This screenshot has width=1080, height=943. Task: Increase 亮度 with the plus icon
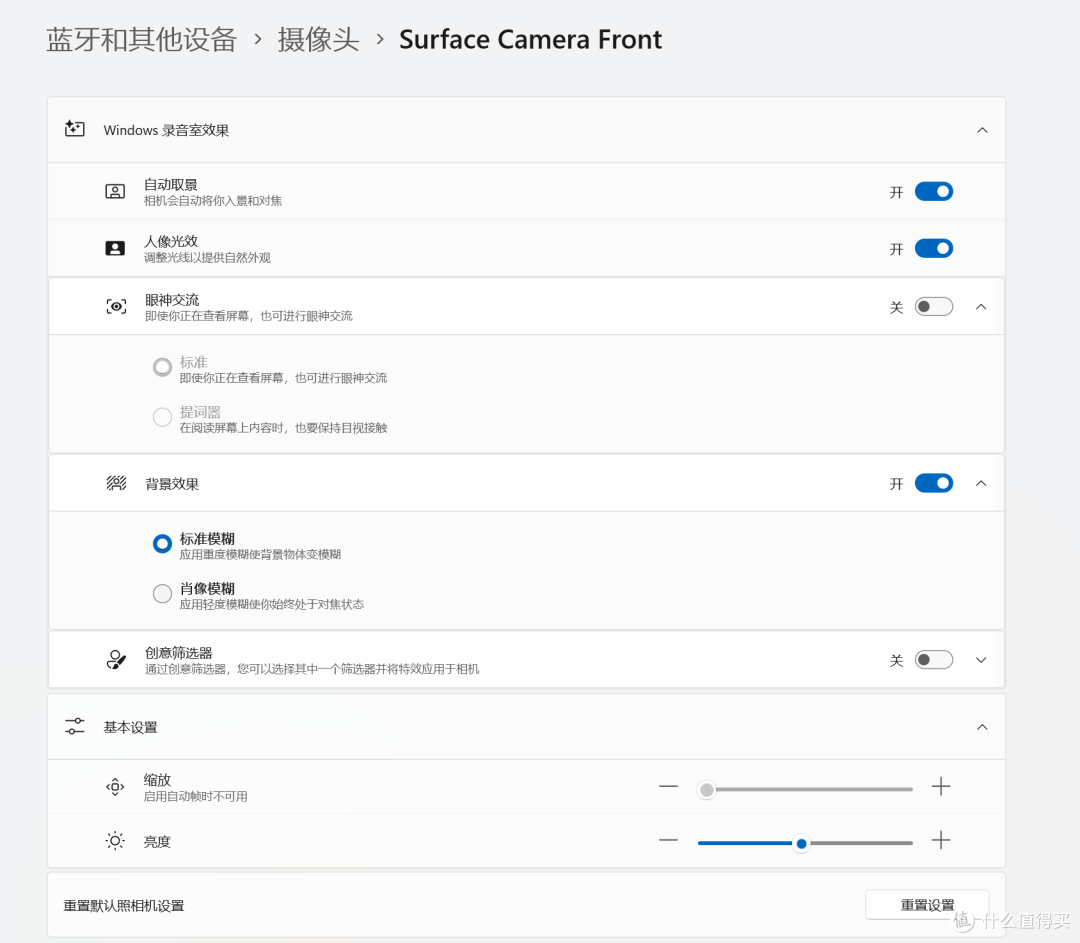click(x=941, y=840)
